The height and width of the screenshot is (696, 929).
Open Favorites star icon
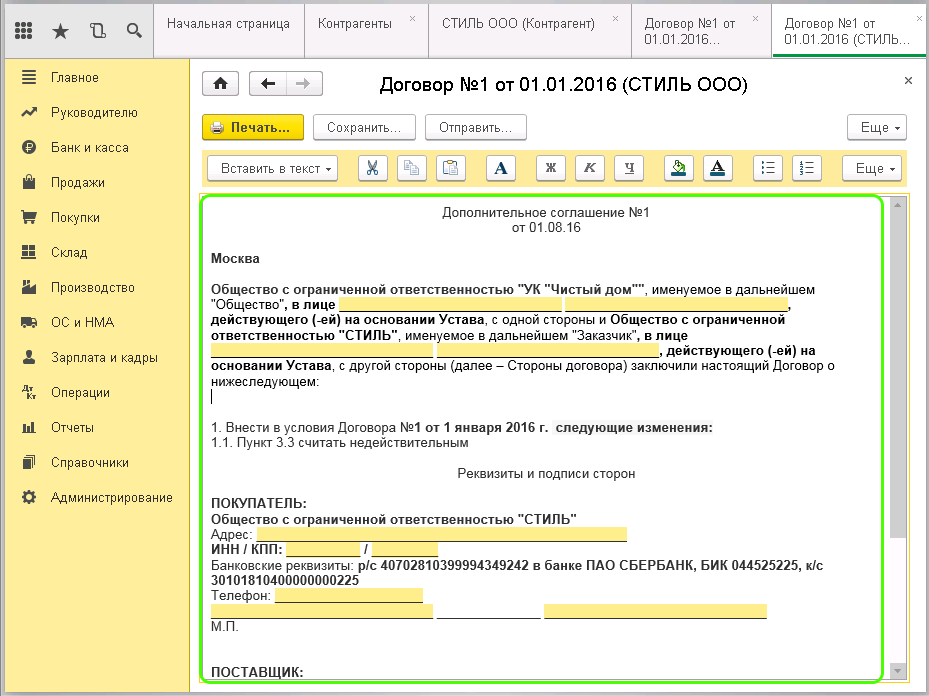[60, 31]
